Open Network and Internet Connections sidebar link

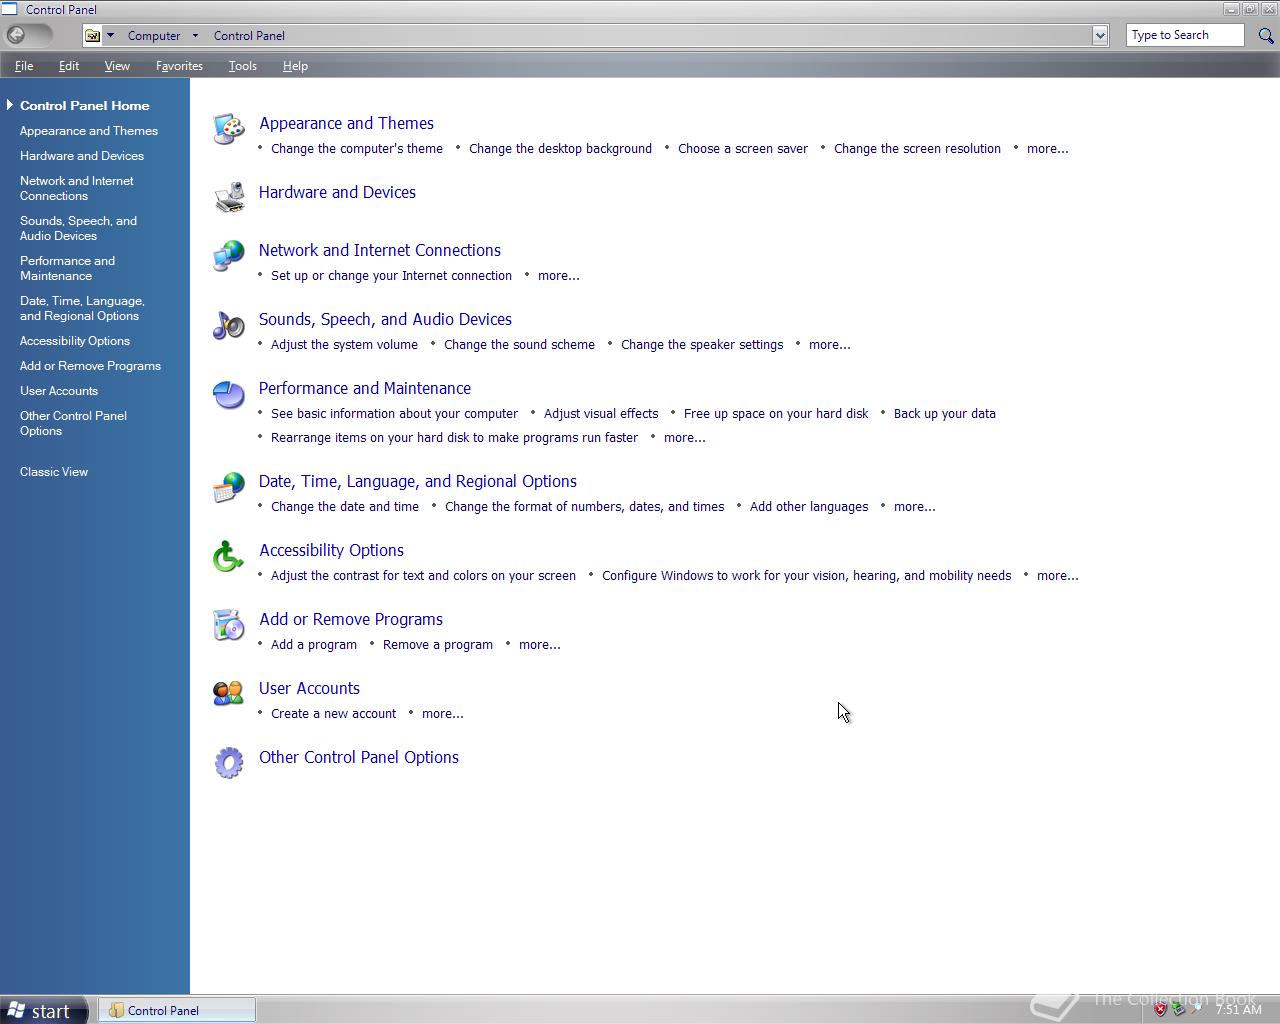point(77,188)
